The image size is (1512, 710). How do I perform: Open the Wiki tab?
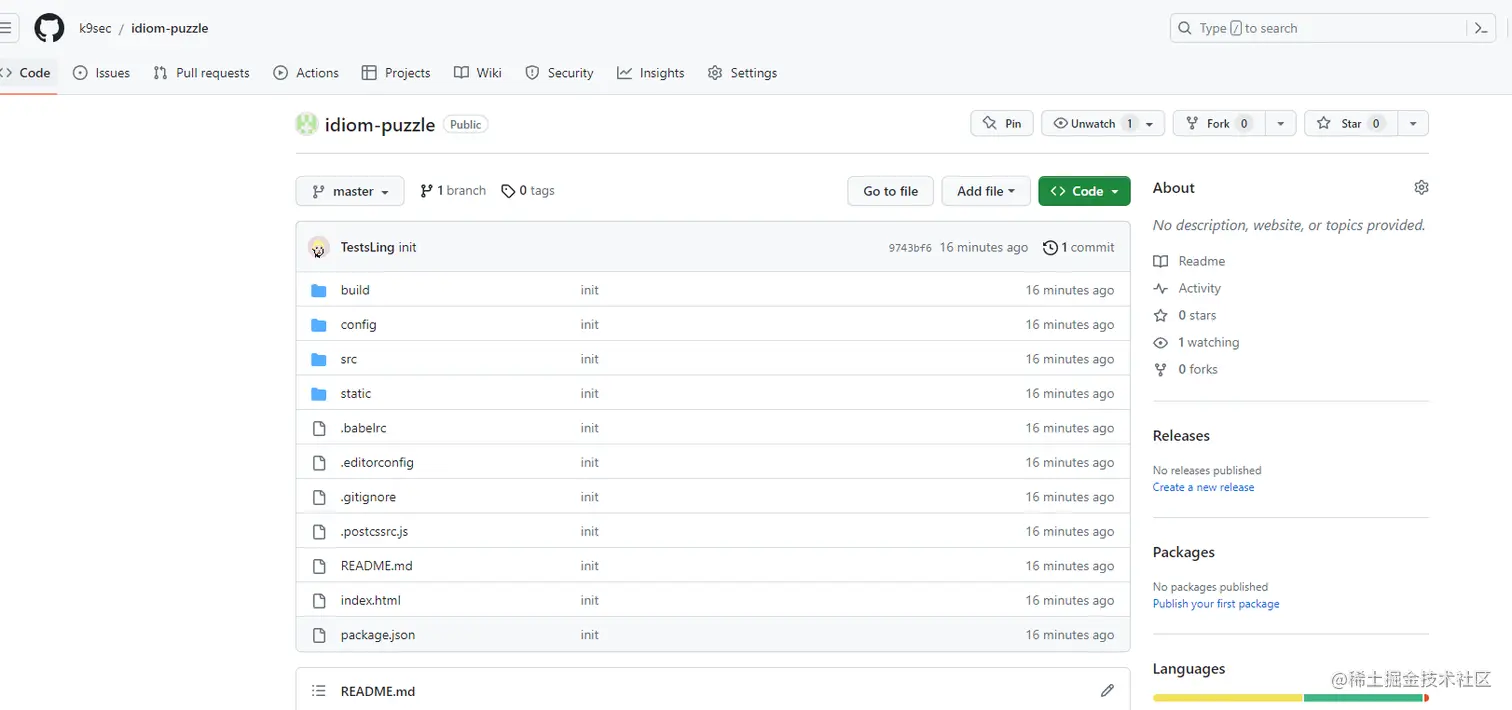[x=478, y=73]
